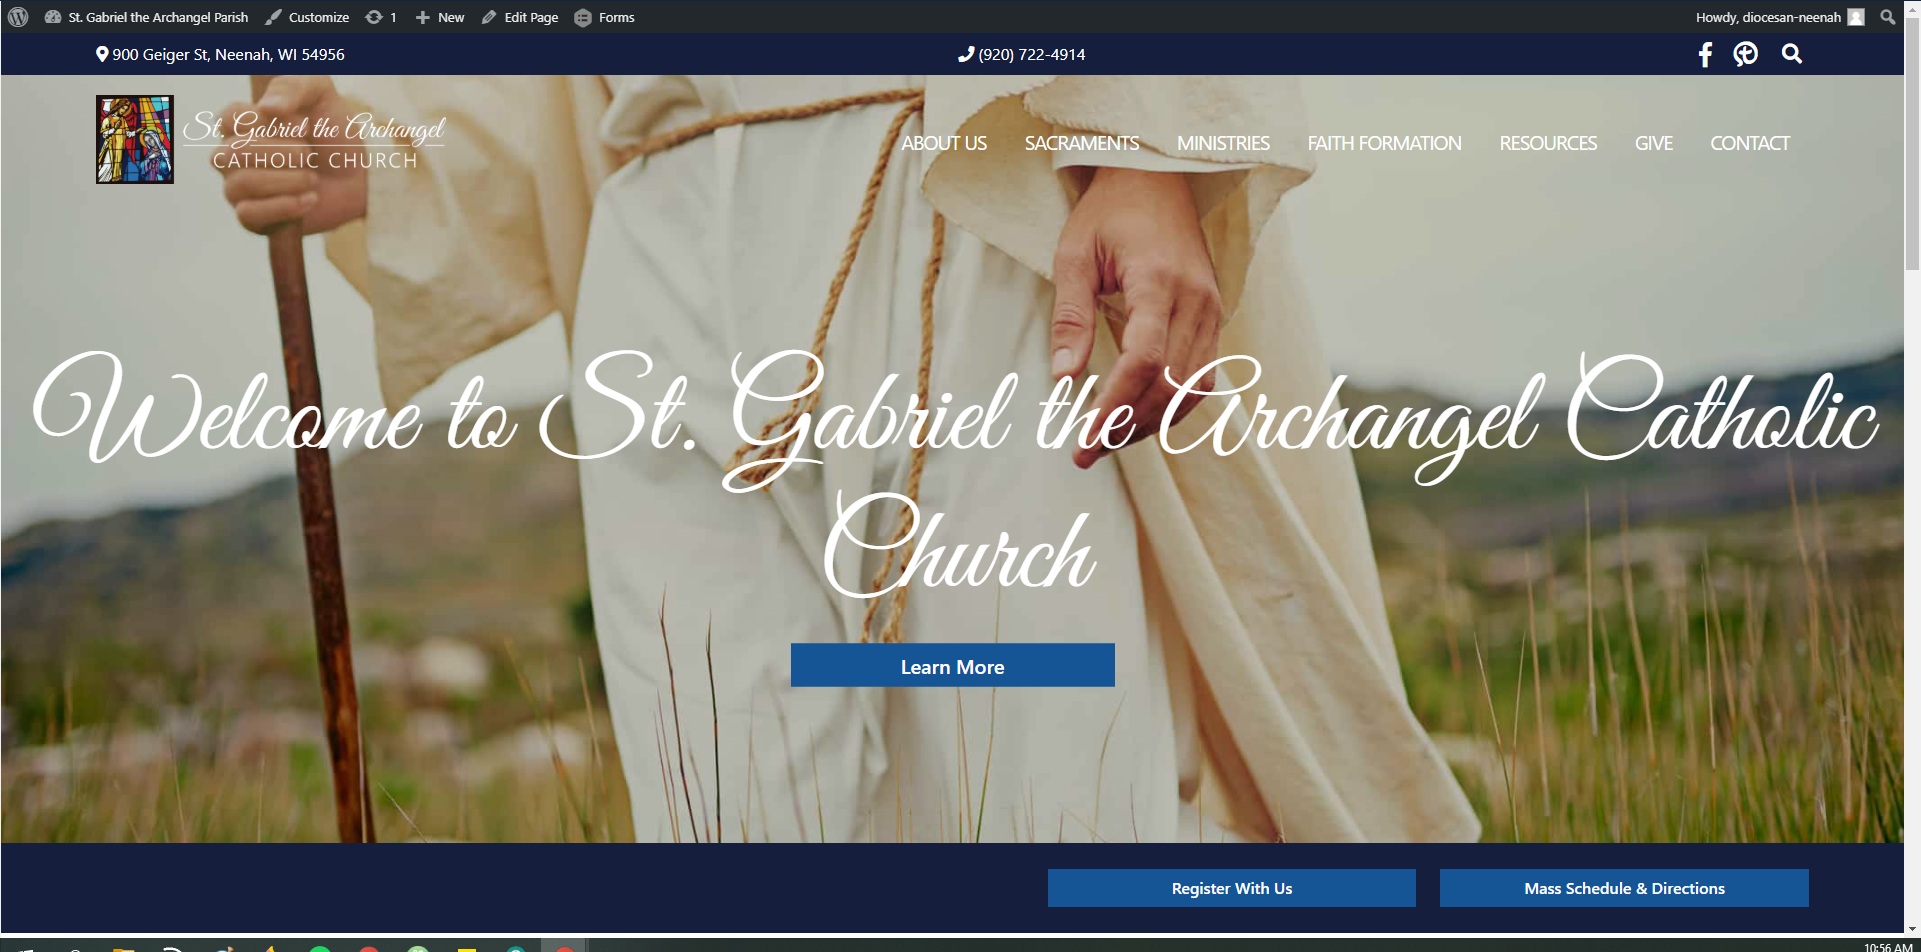Click the Learn More button

pos(952,666)
